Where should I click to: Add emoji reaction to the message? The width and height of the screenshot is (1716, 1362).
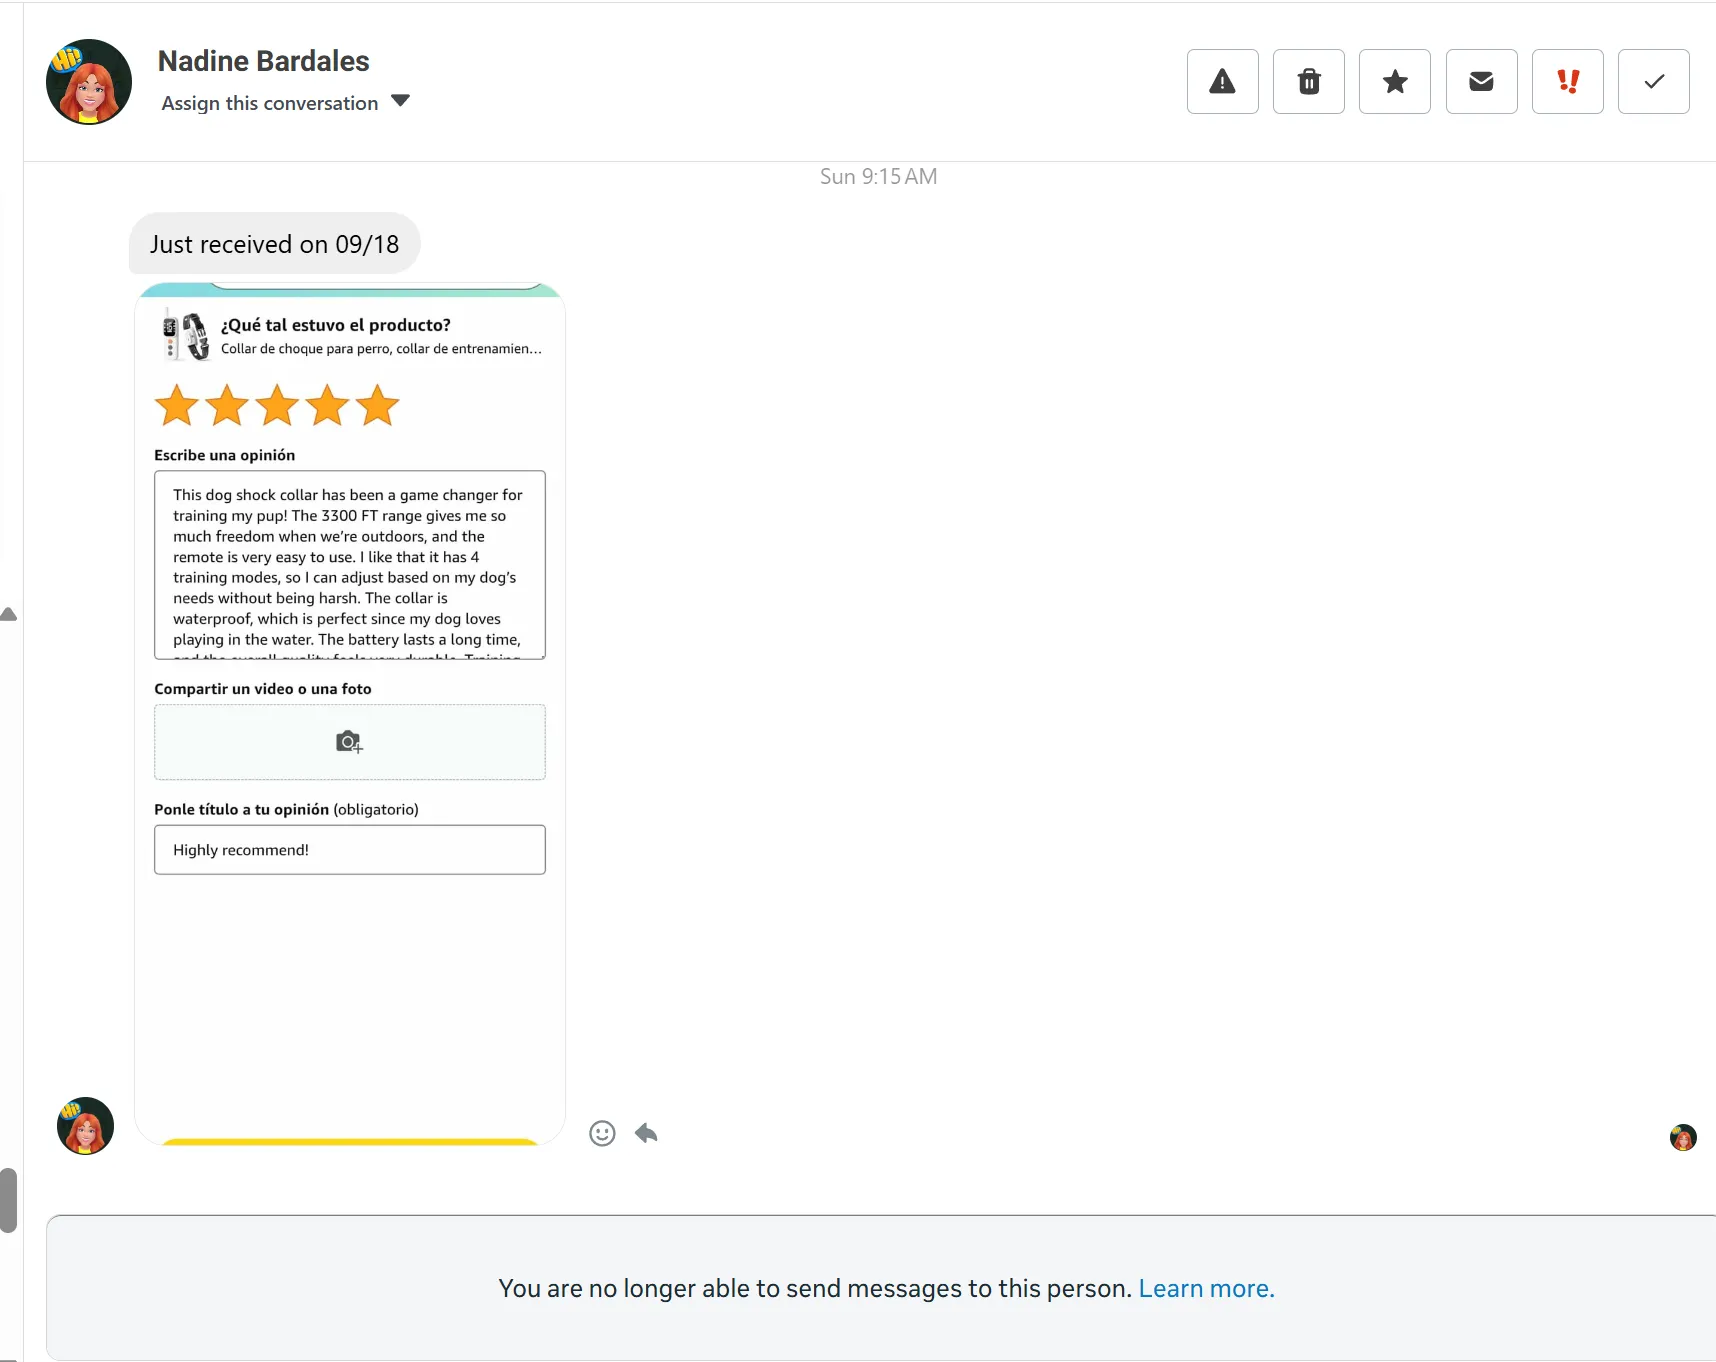pos(602,1133)
